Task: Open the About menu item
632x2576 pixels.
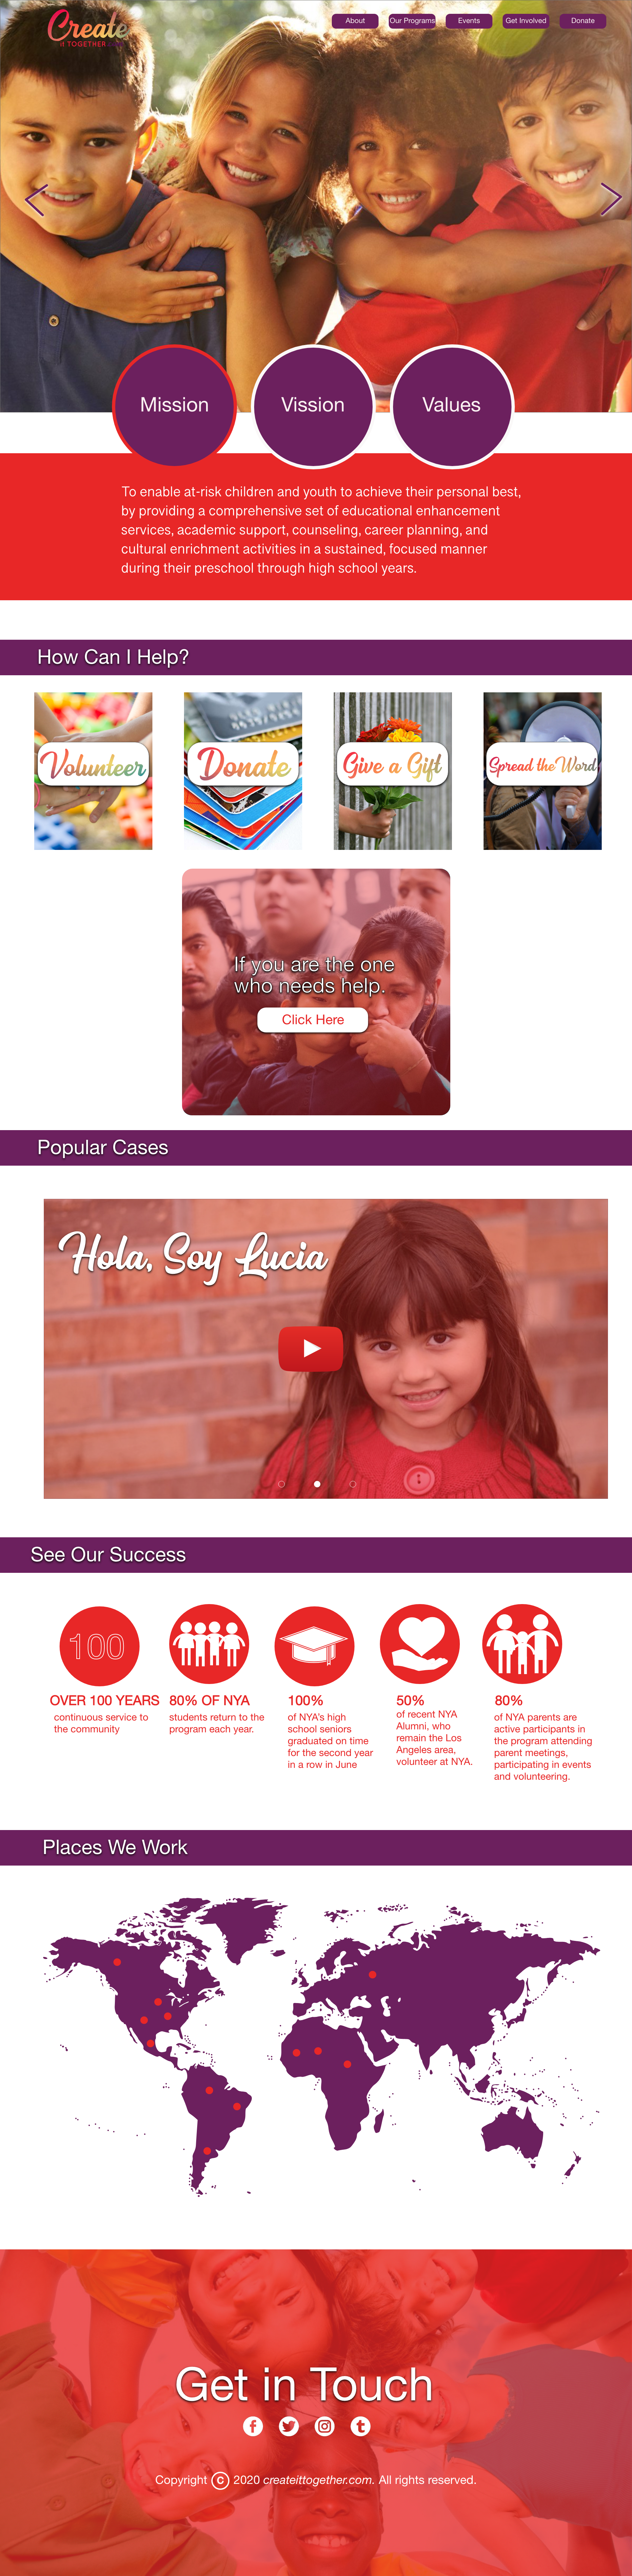Action: [x=355, y=20]
